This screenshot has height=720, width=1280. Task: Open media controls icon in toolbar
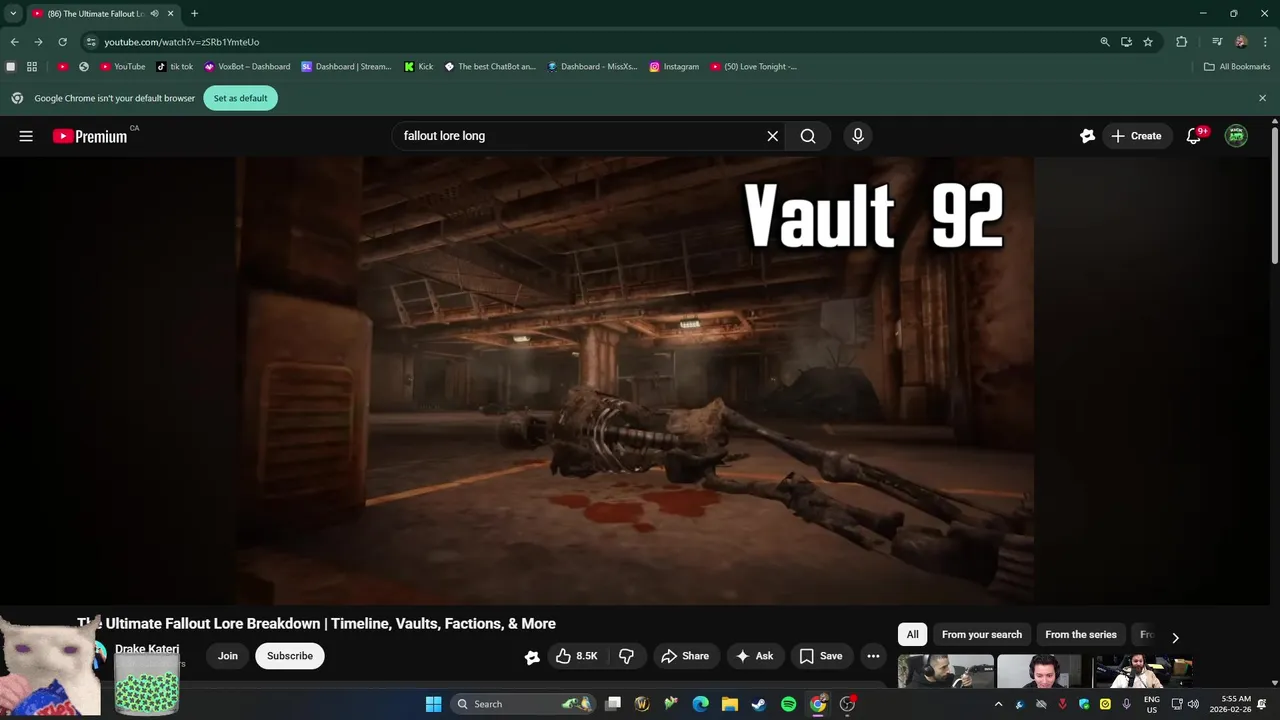point(1216,42)
